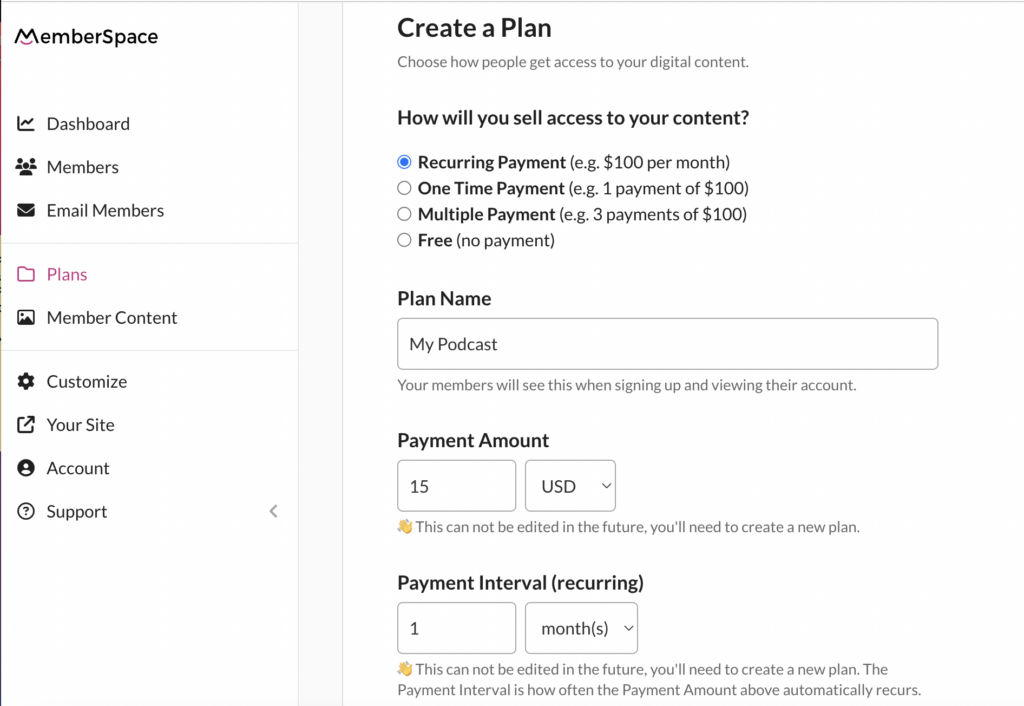Click the MemberSpace logo

[x=85, y=36]
